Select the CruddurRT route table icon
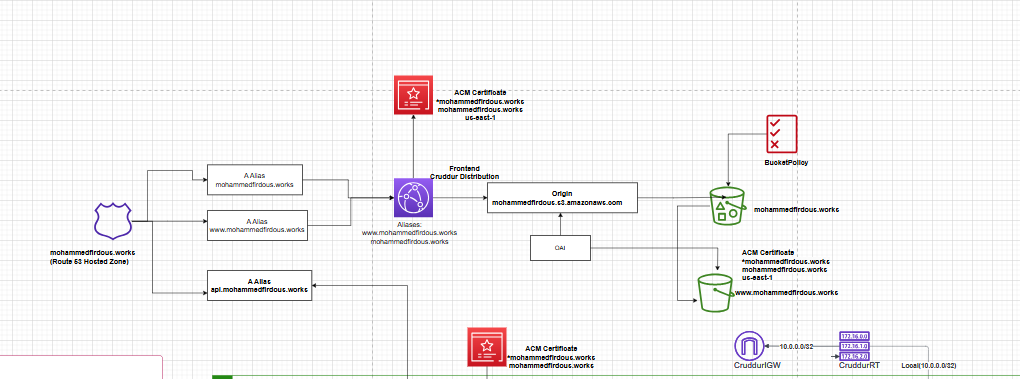This screenshot has width=1020, height=379. [x=855, y=346]
